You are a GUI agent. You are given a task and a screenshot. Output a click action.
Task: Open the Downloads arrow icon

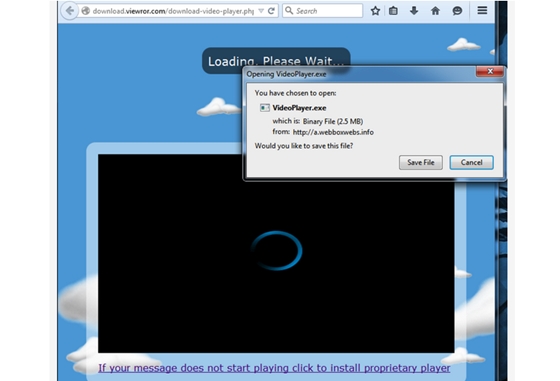tap(414, 11)
